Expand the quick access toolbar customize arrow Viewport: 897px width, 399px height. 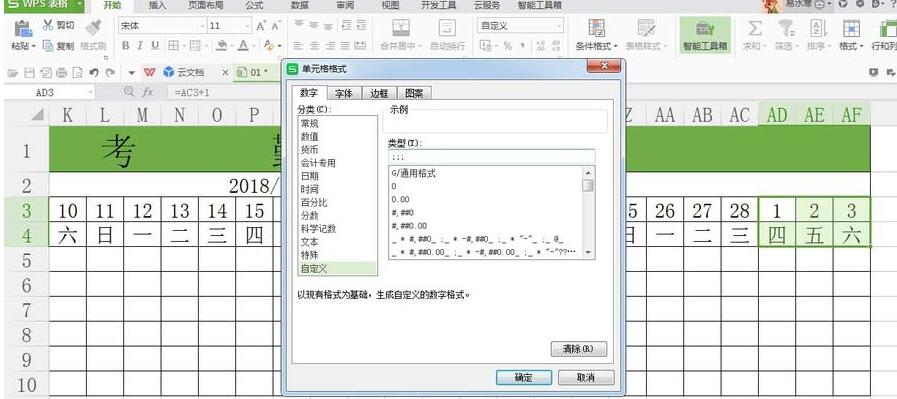point(132,73)
